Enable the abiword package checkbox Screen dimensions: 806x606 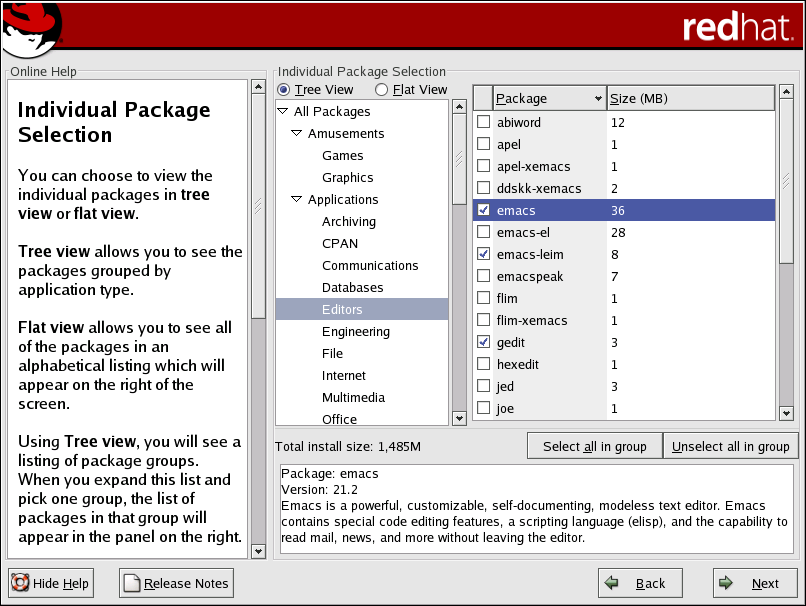tap(484, 122)
